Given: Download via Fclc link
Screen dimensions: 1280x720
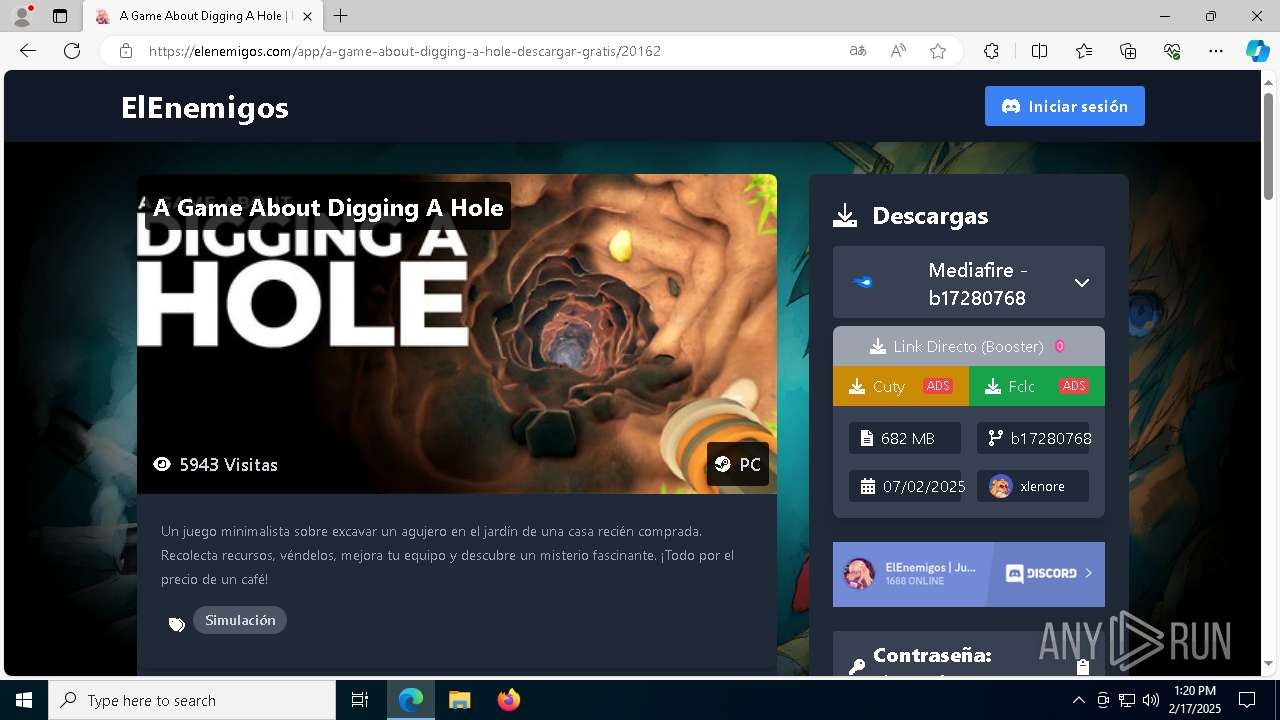Looking at the screenshot, I should tap(1037, 386).
